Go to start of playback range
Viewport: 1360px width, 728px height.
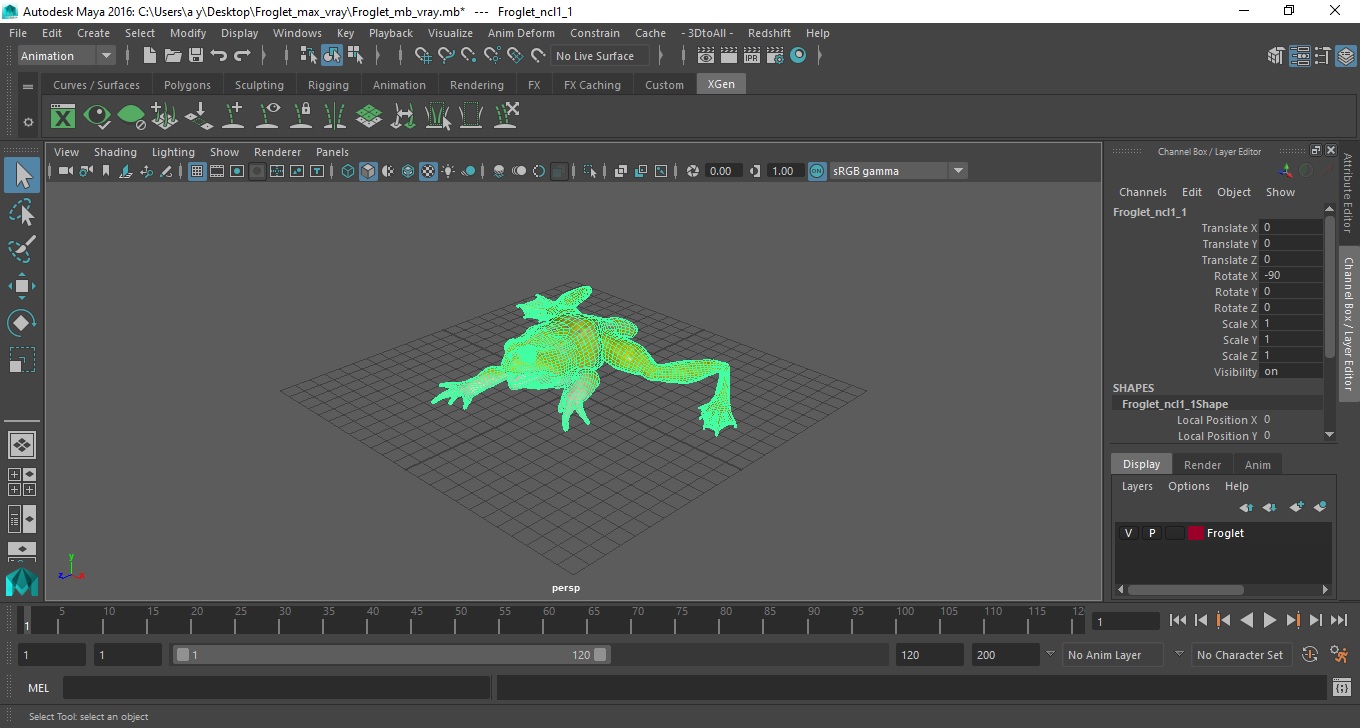(1178, 620)
